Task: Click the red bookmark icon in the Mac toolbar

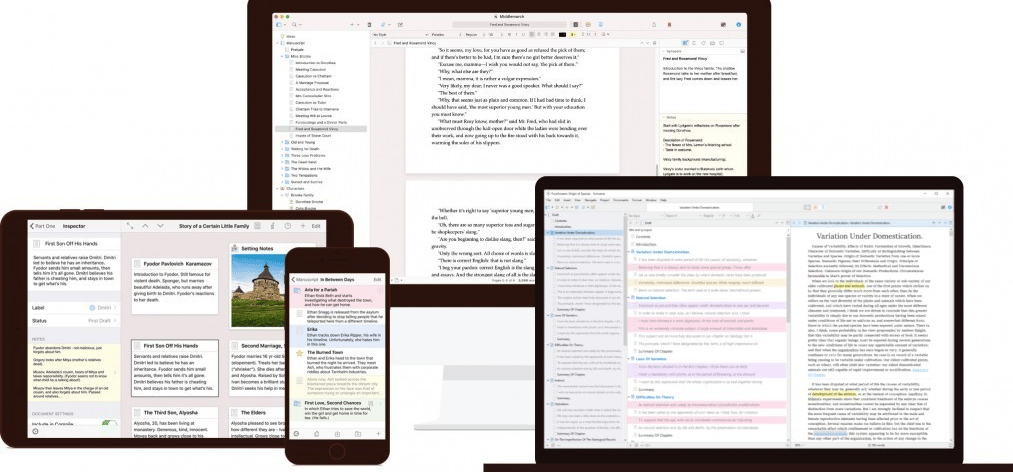Action: pos(669,25)
